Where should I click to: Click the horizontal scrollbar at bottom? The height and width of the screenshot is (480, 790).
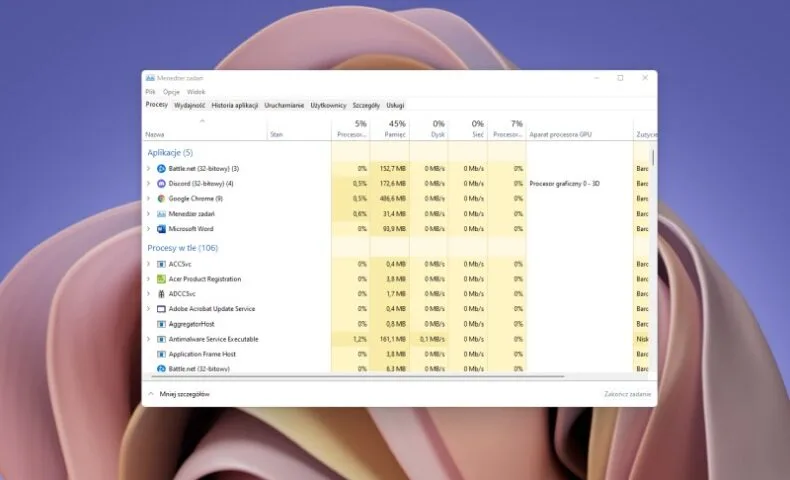[x=357, y=376]
